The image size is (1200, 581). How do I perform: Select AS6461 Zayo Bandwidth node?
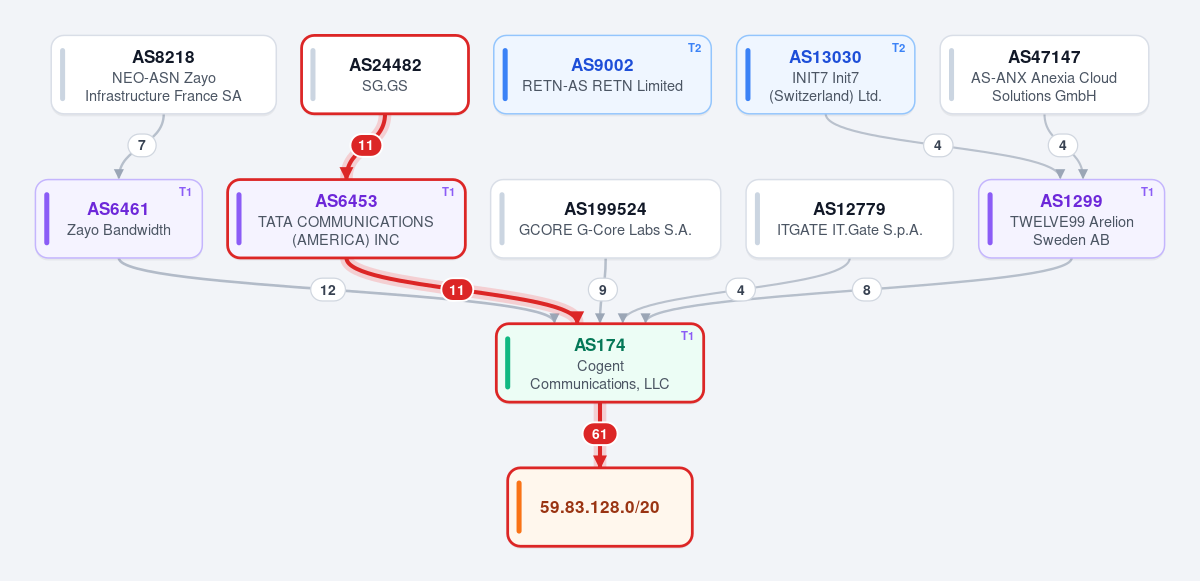point(119,219)
